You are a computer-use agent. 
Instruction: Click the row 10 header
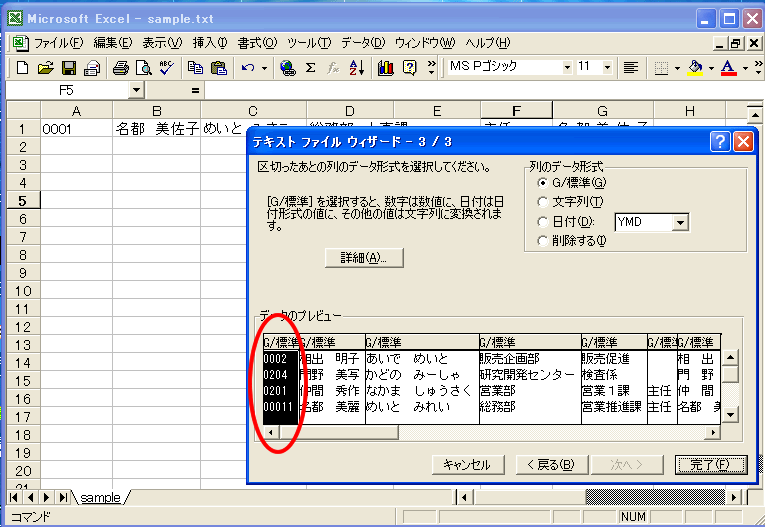pyautogui.click(x=23, y=291)
